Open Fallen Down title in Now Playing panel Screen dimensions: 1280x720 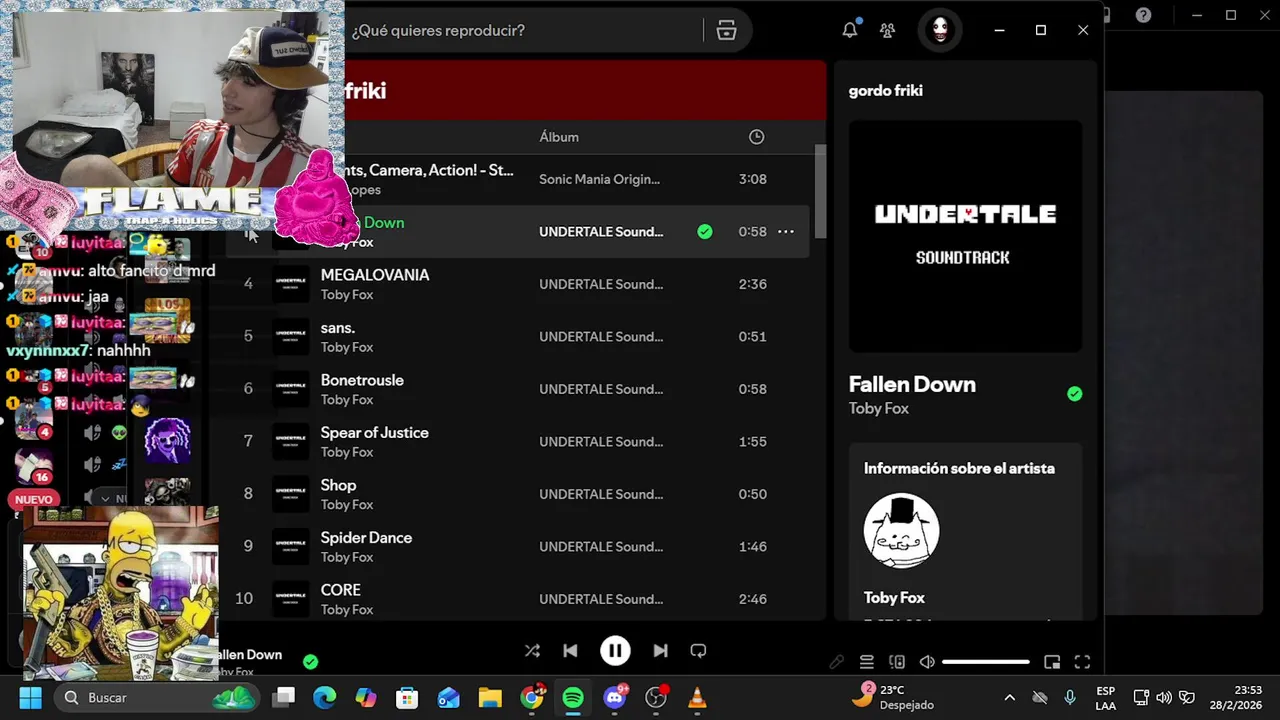coord(912,384)
